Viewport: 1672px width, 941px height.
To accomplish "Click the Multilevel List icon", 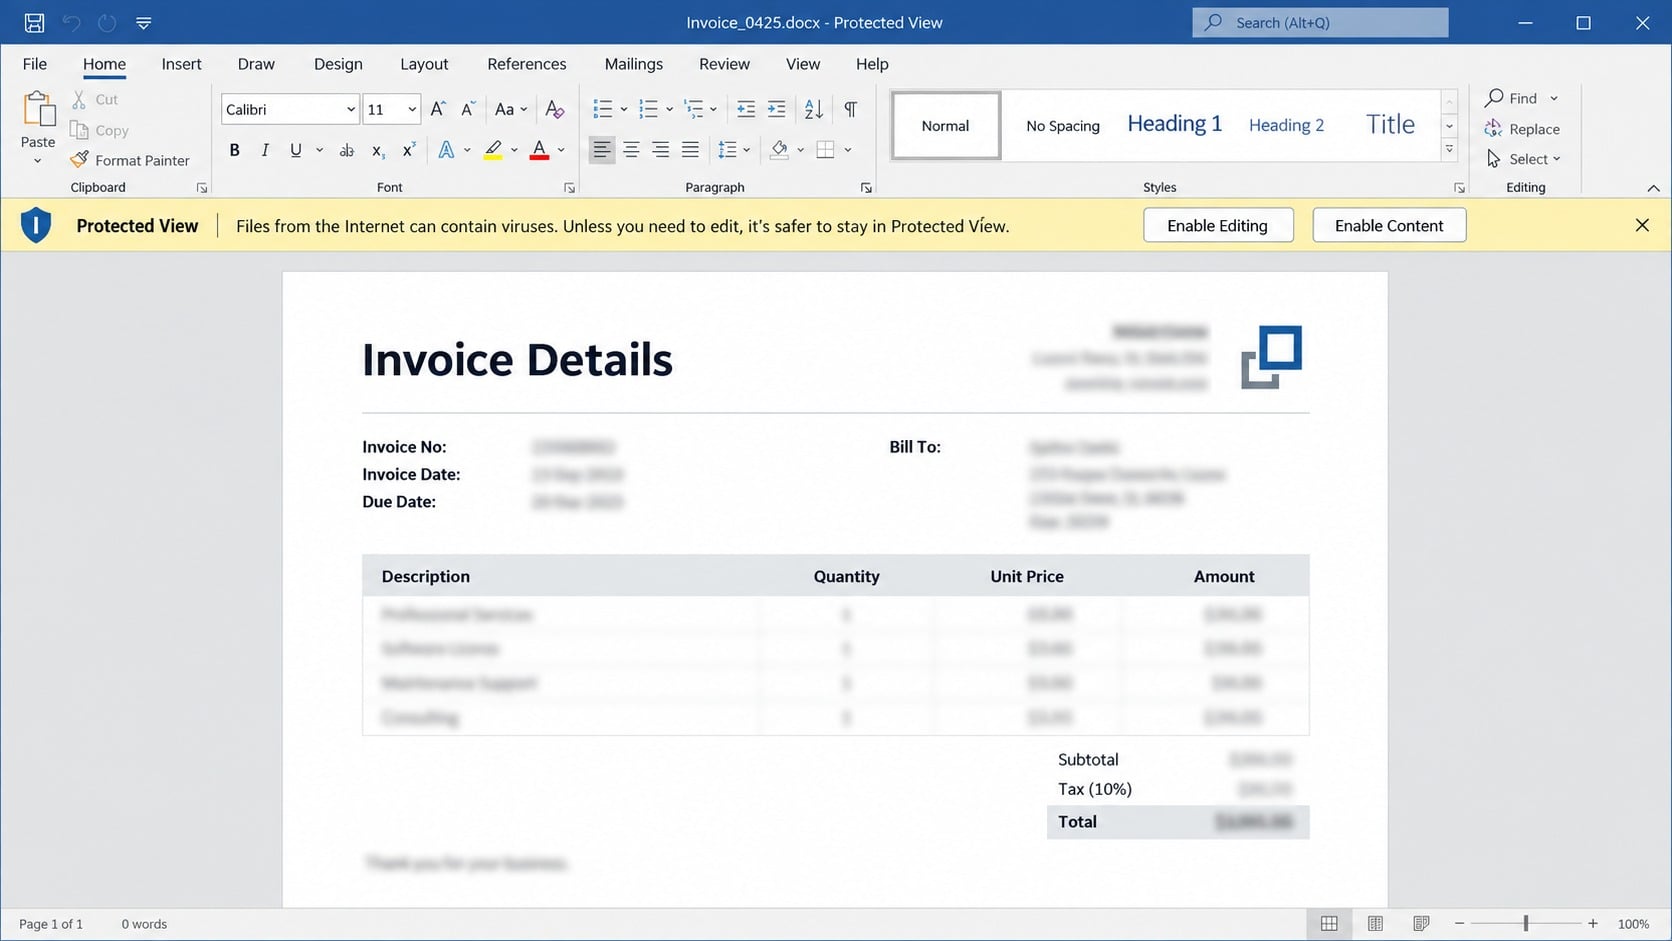I will pos(694,109).
